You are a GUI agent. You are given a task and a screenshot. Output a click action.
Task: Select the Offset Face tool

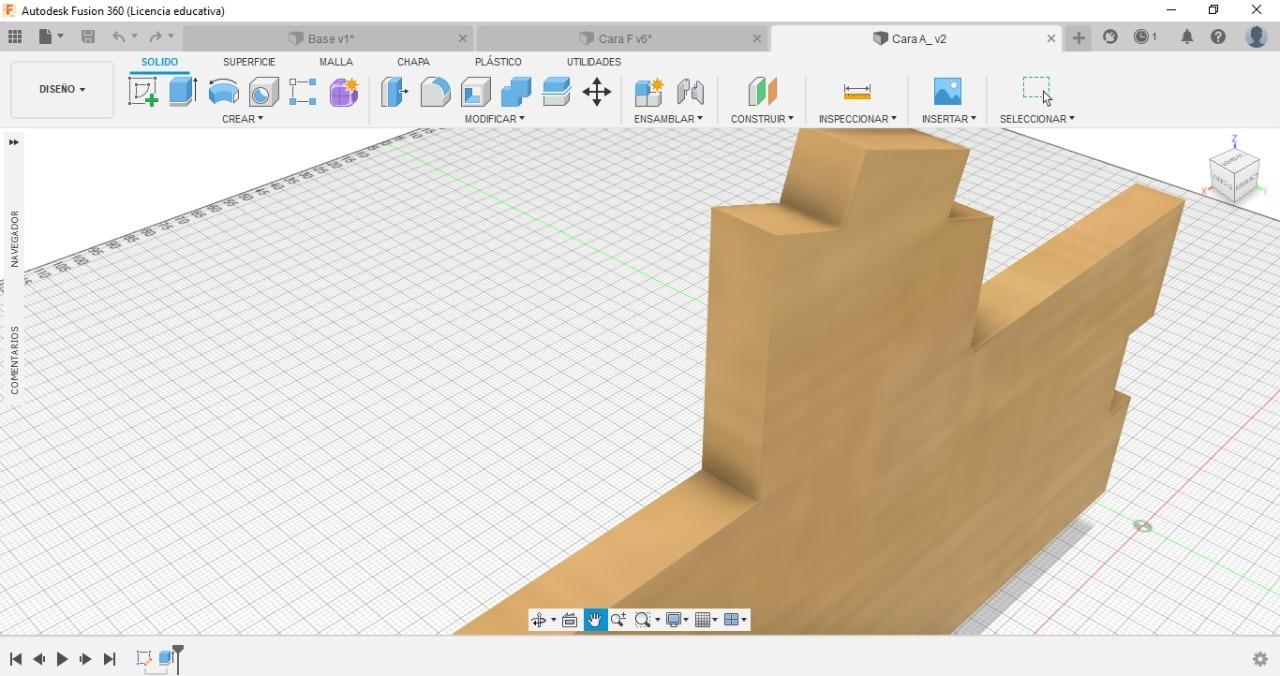click(556, 92)
